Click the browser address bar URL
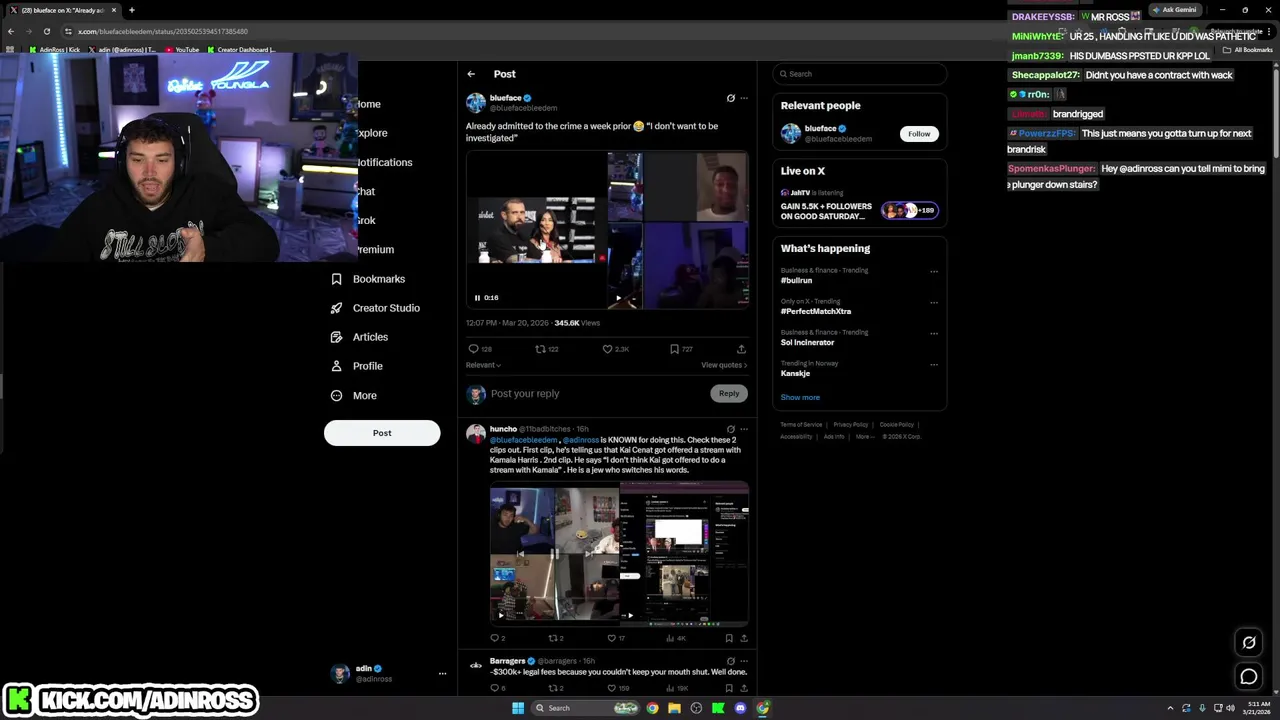1280x720 pixels. [x=163, y=31]
